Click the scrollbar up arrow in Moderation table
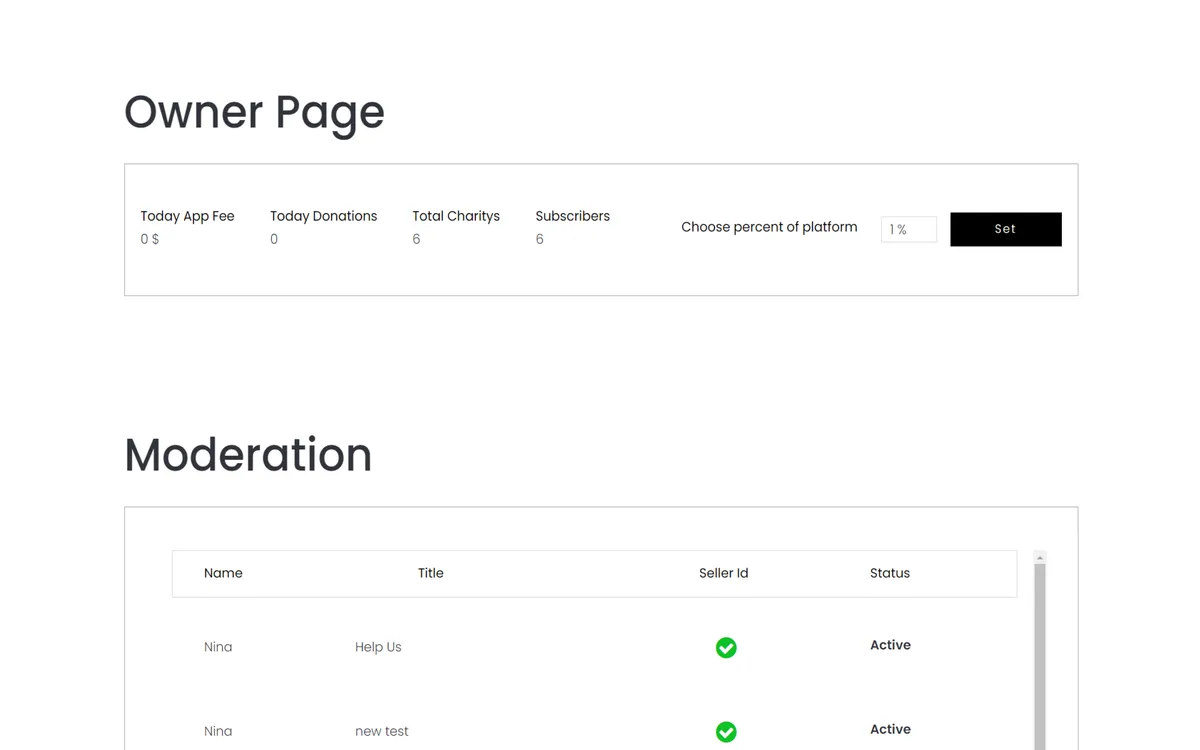This screenshot has height=750, width=1200. (x=1040, y=557)
